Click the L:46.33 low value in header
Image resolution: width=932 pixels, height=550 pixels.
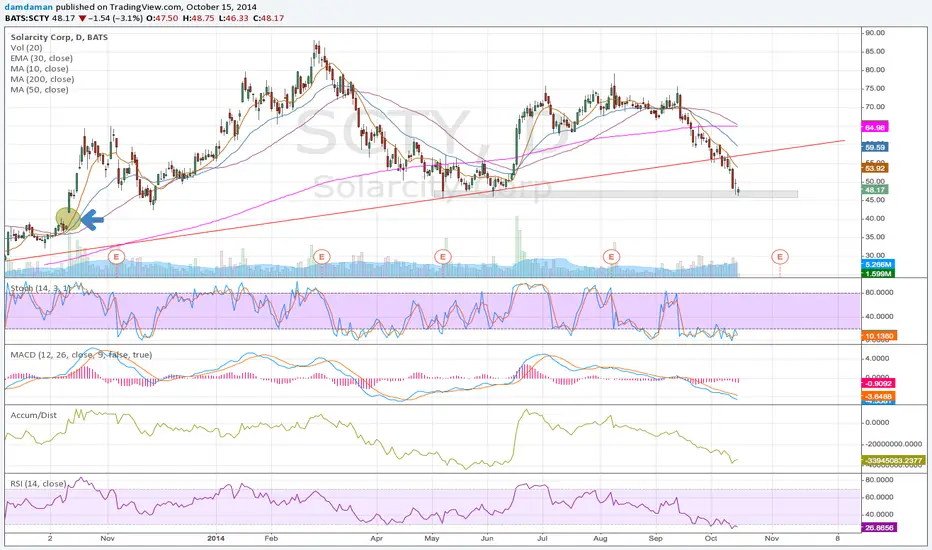coord(233,18)
